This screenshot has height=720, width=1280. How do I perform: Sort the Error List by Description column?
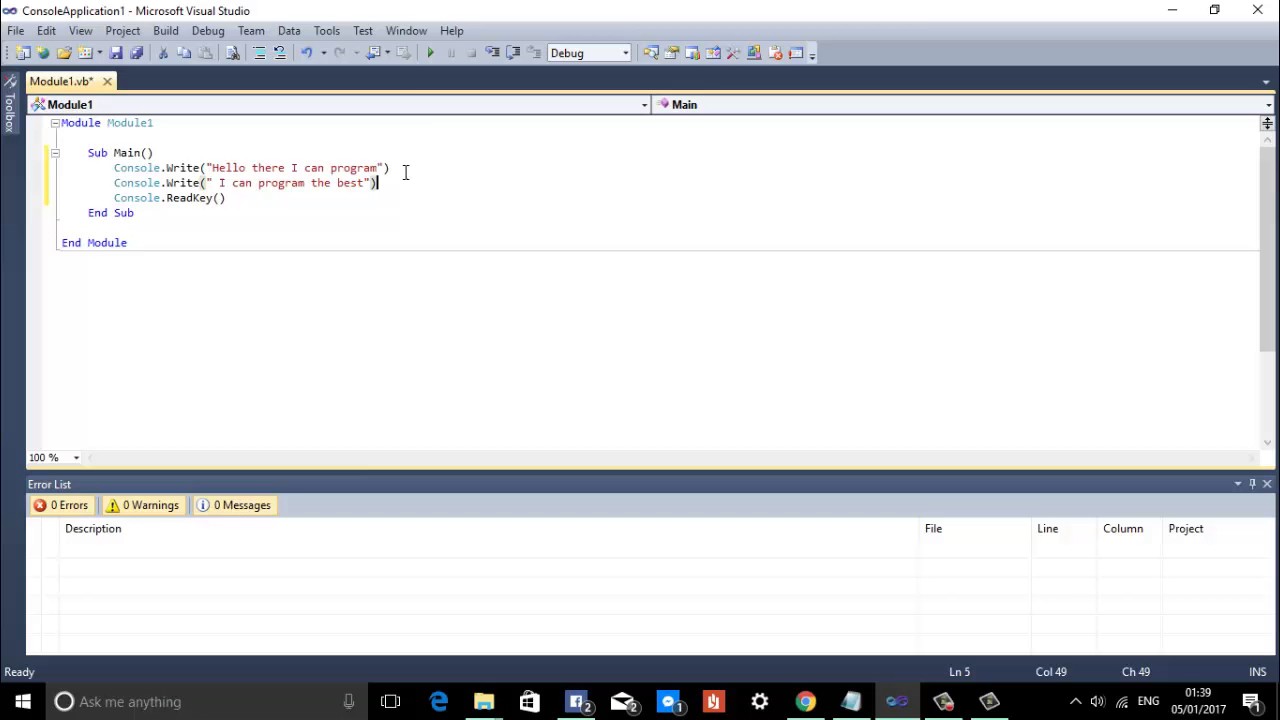point(488,528)
